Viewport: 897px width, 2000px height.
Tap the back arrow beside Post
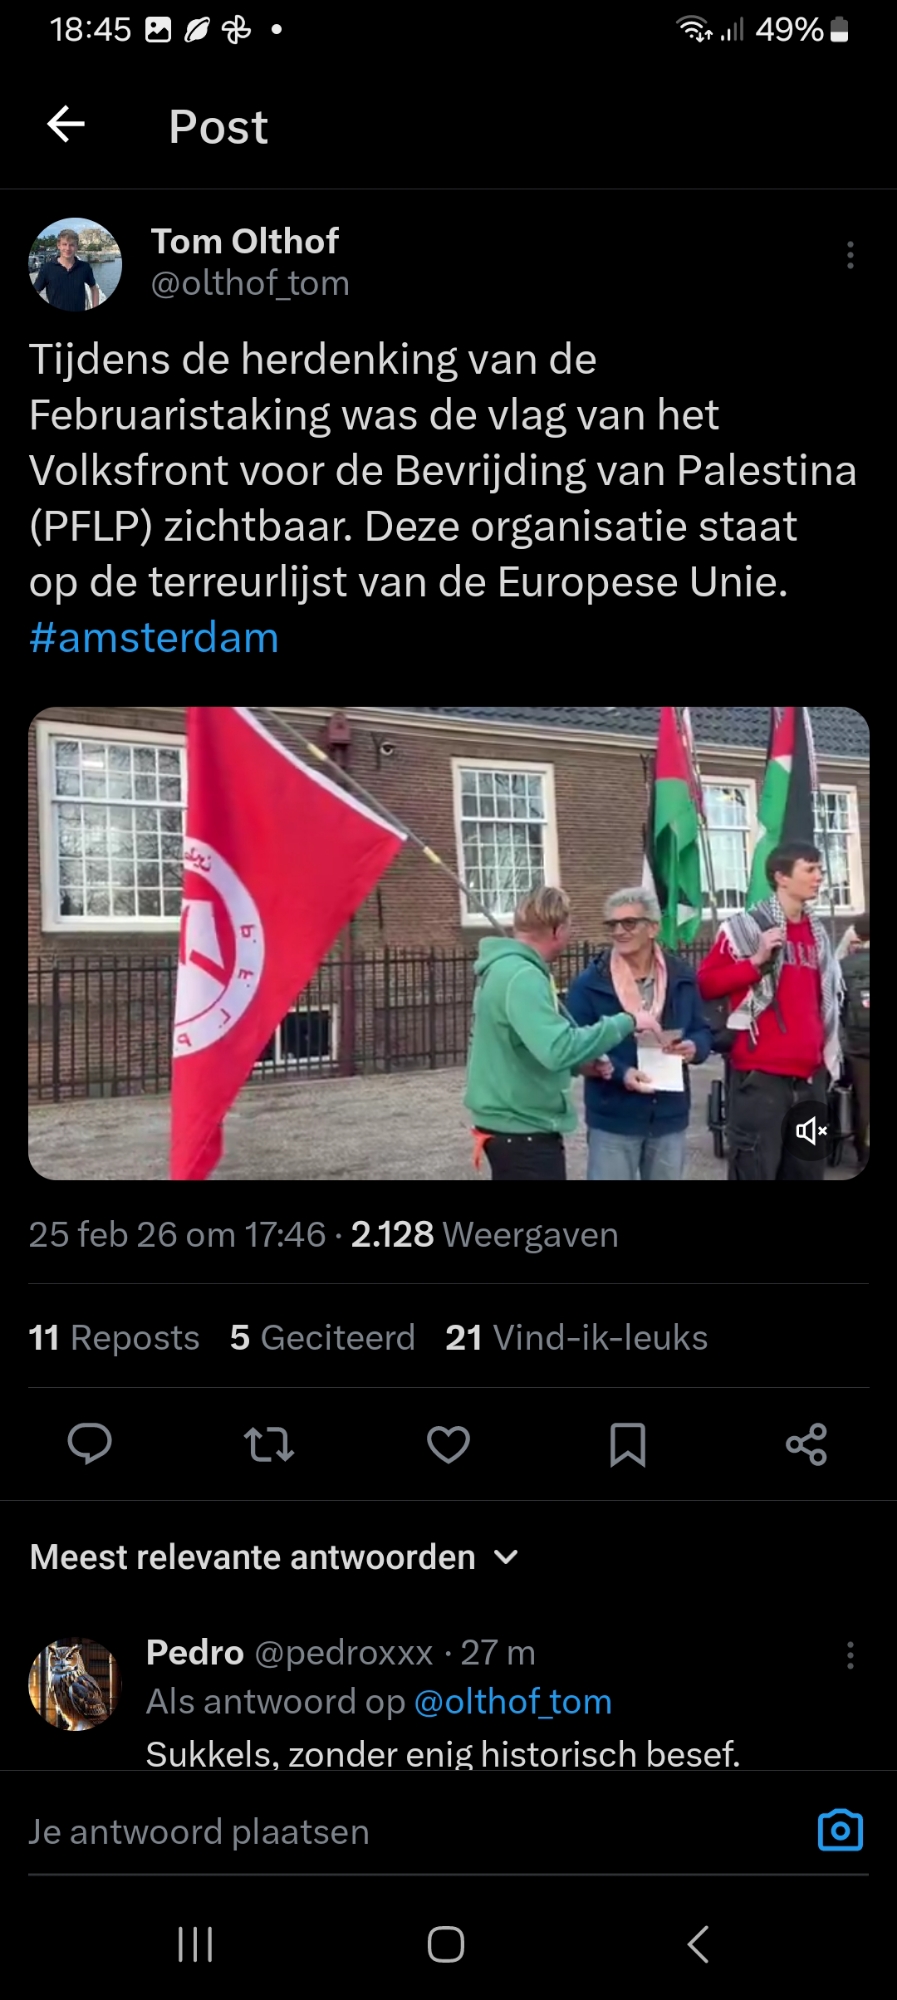[66, 124]
